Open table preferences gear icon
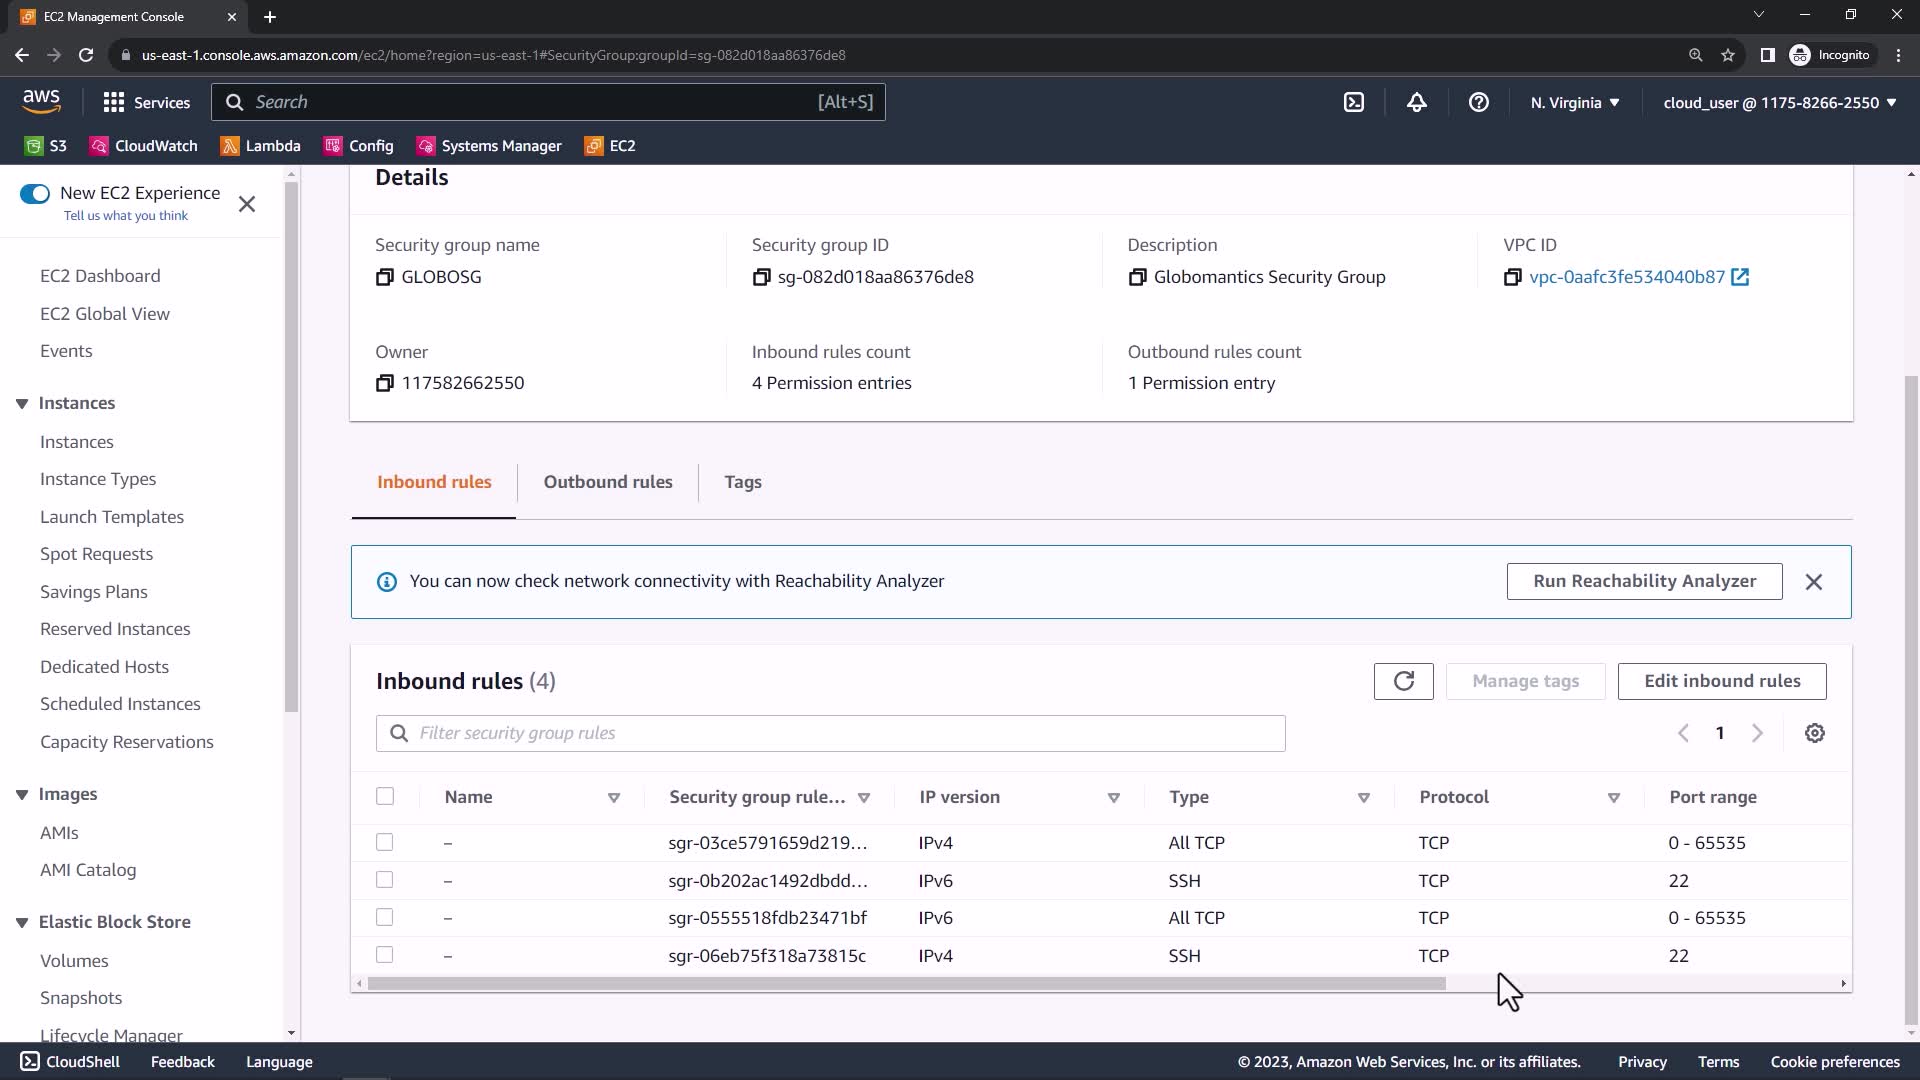Viewport: 1920px width, 1080px height. coord(1814,733)
